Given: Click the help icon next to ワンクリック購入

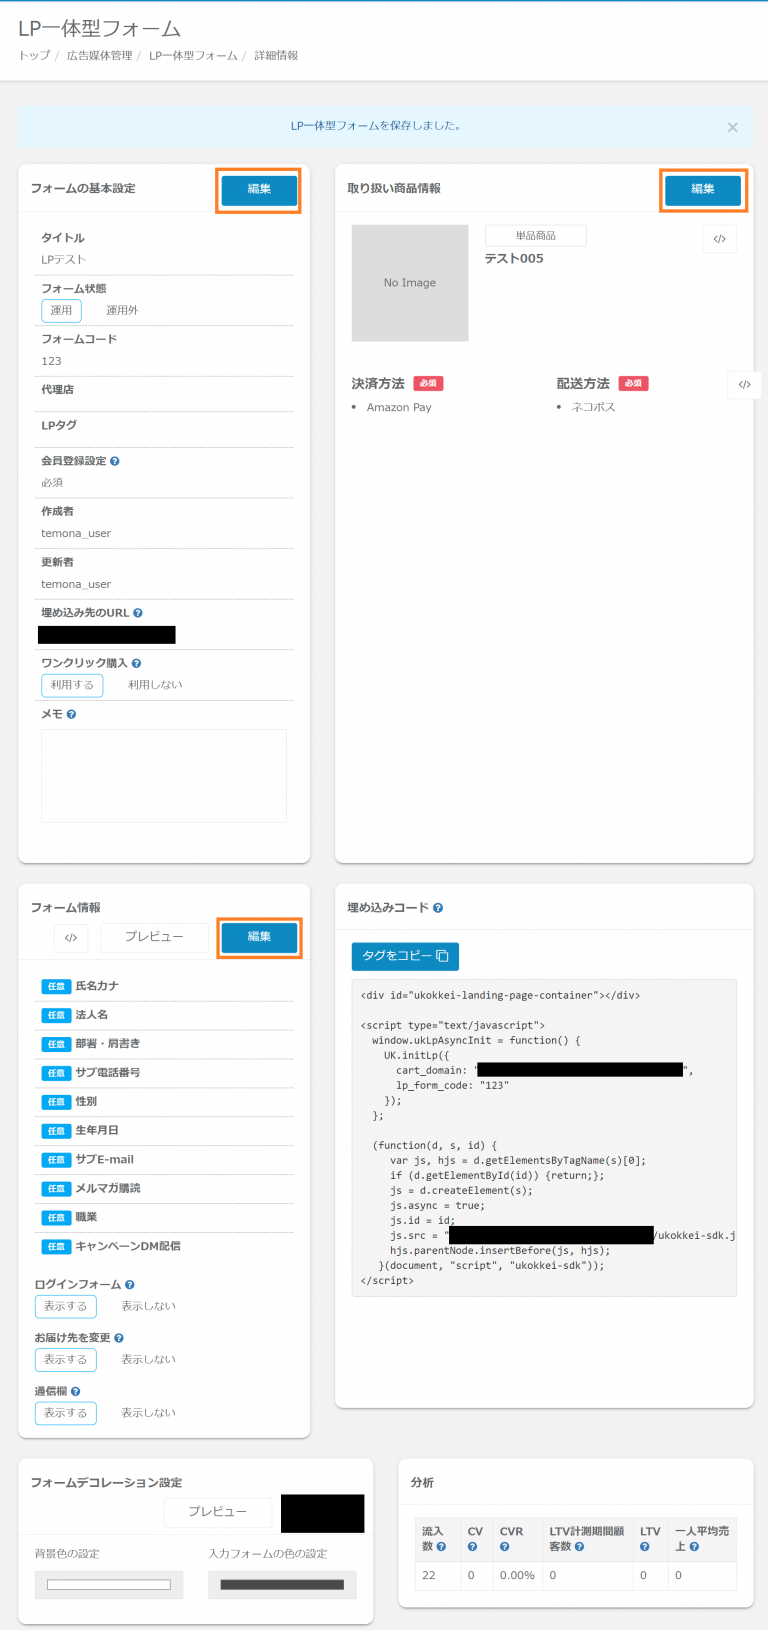Looking at the screenshot, I should [136, 664].
